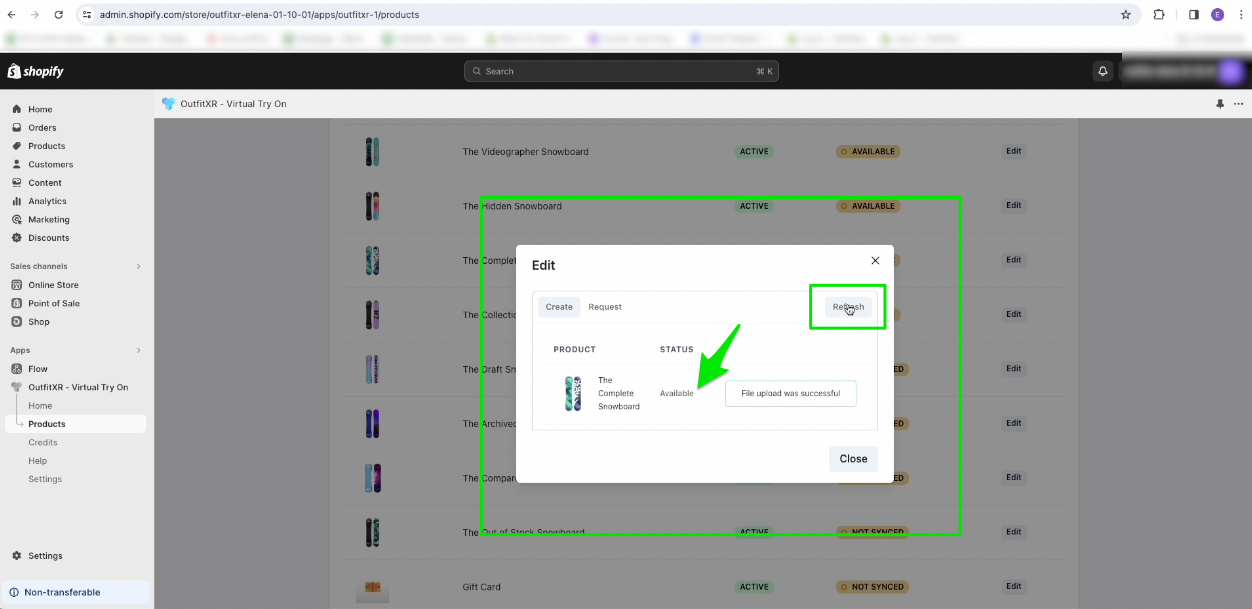Click Edit for The Videographer Snowboard

click(1014, 152)
